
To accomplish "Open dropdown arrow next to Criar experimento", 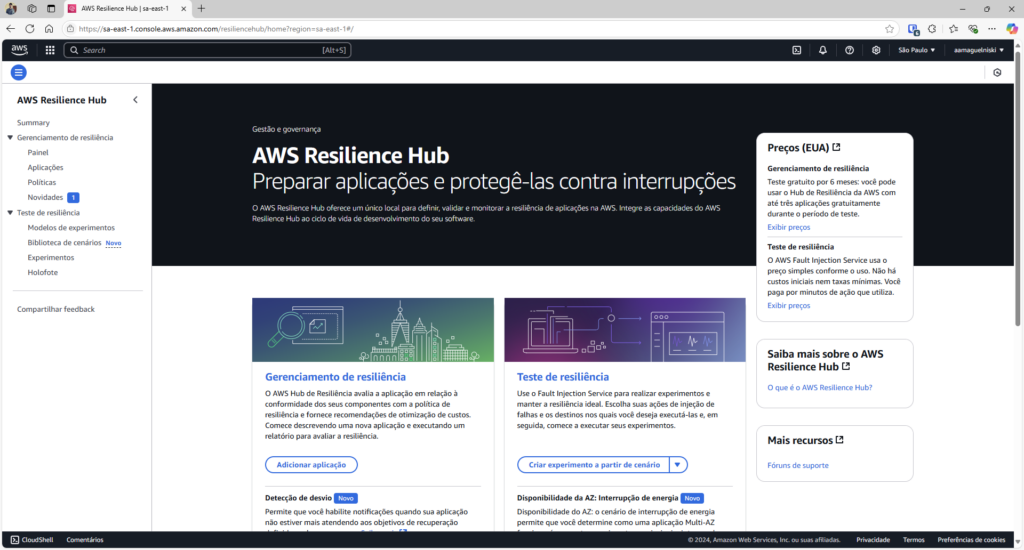I will pyautogui.click(x=678, y=464).
